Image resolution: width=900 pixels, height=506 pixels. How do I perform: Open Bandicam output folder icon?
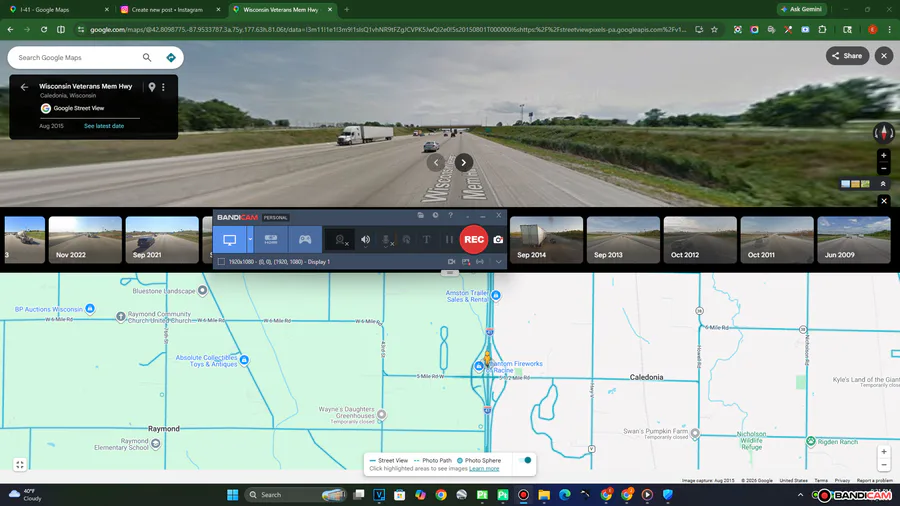tap(421, 215)
